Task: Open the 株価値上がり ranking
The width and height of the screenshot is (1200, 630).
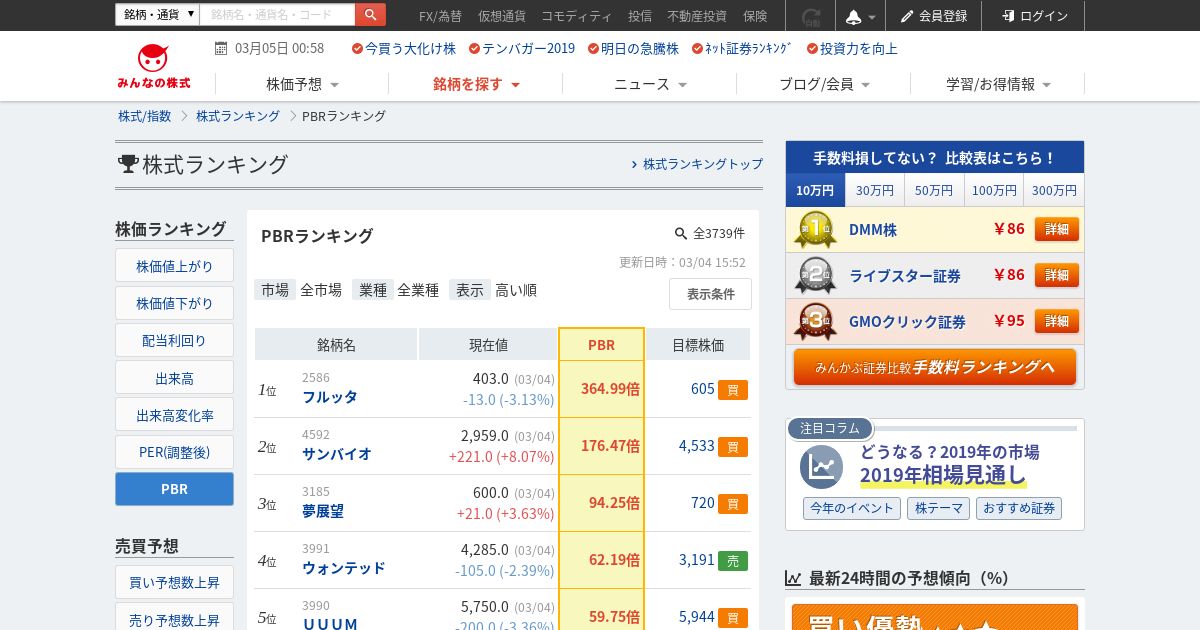Action: coord(174,266)
